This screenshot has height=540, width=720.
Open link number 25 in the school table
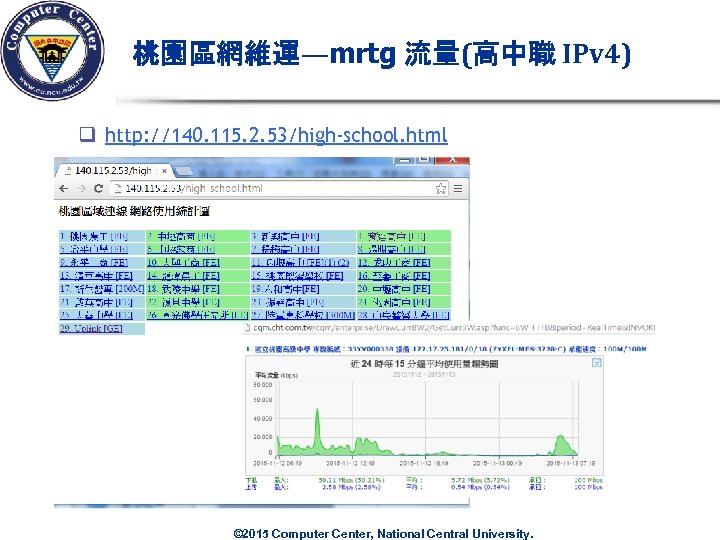[x=96, y=315]
